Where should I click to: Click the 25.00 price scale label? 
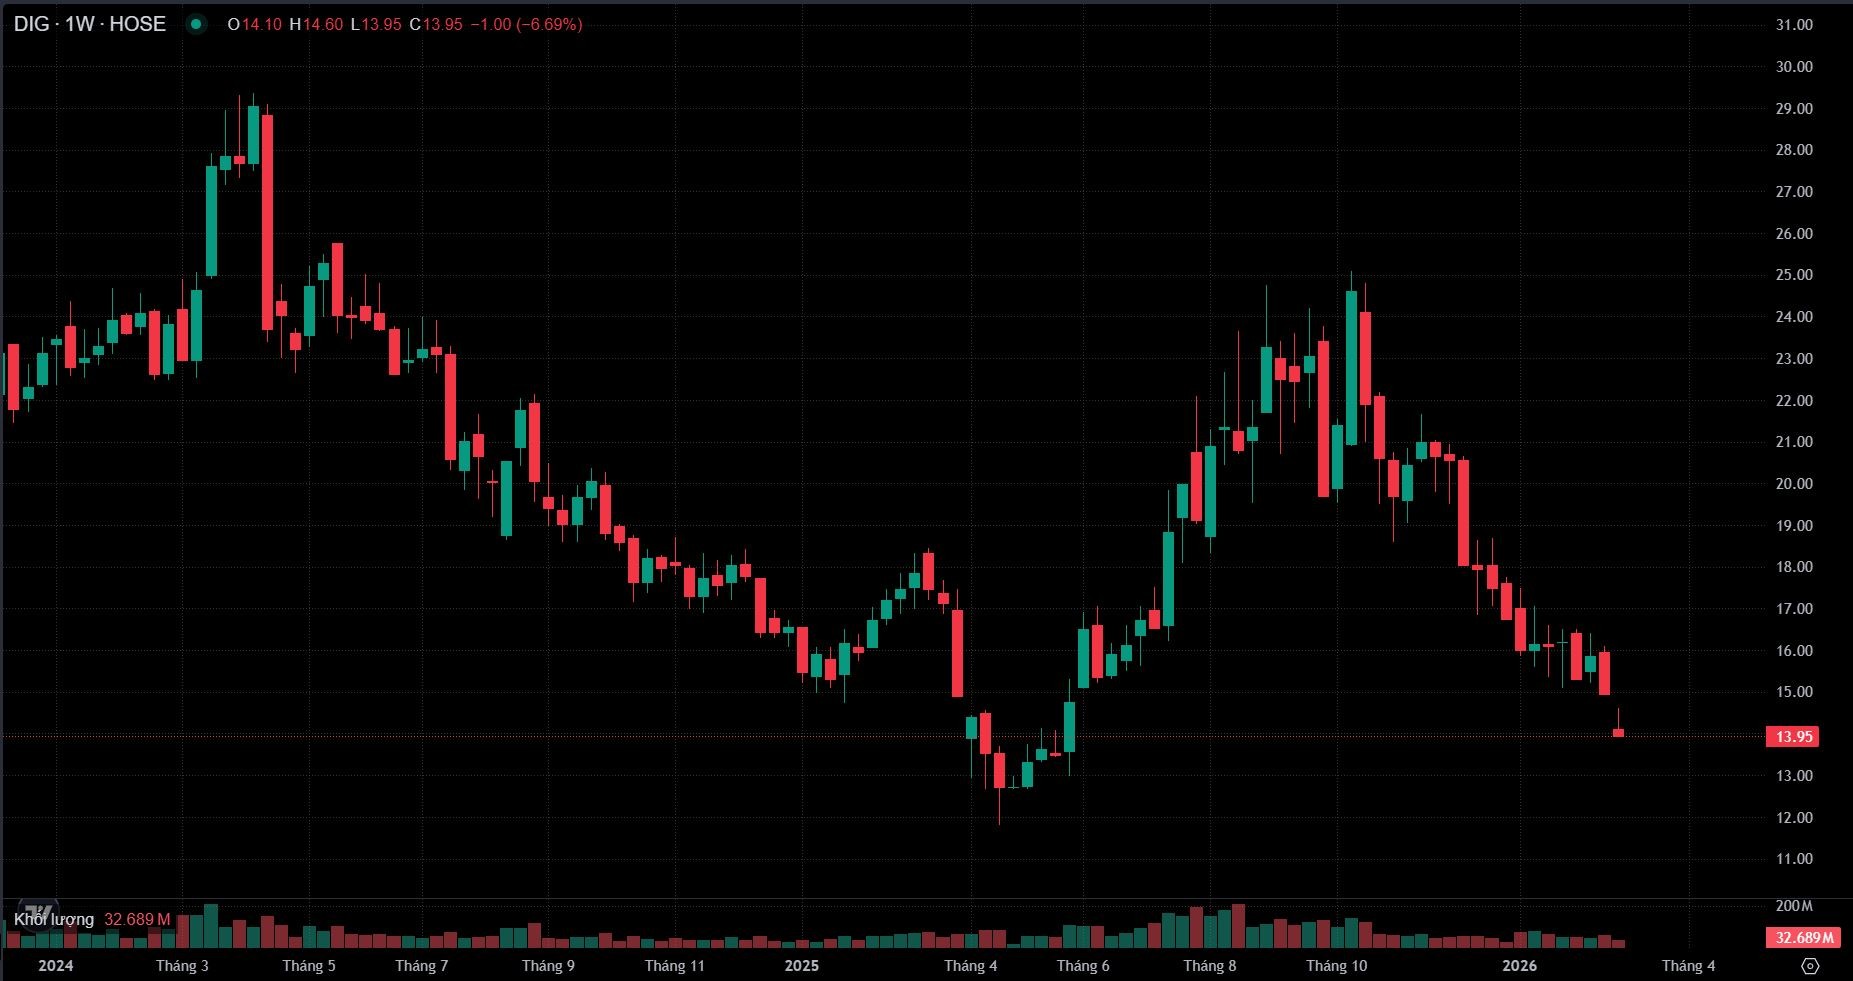pyautogui.click(x=1793, y=275)
